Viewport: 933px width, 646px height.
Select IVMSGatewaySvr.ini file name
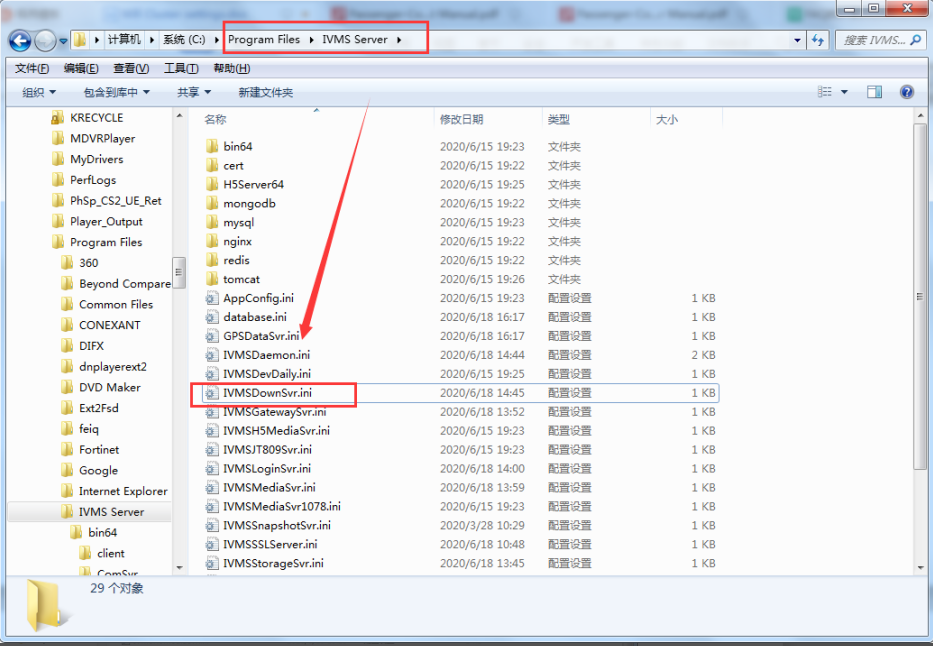point(274,412)
